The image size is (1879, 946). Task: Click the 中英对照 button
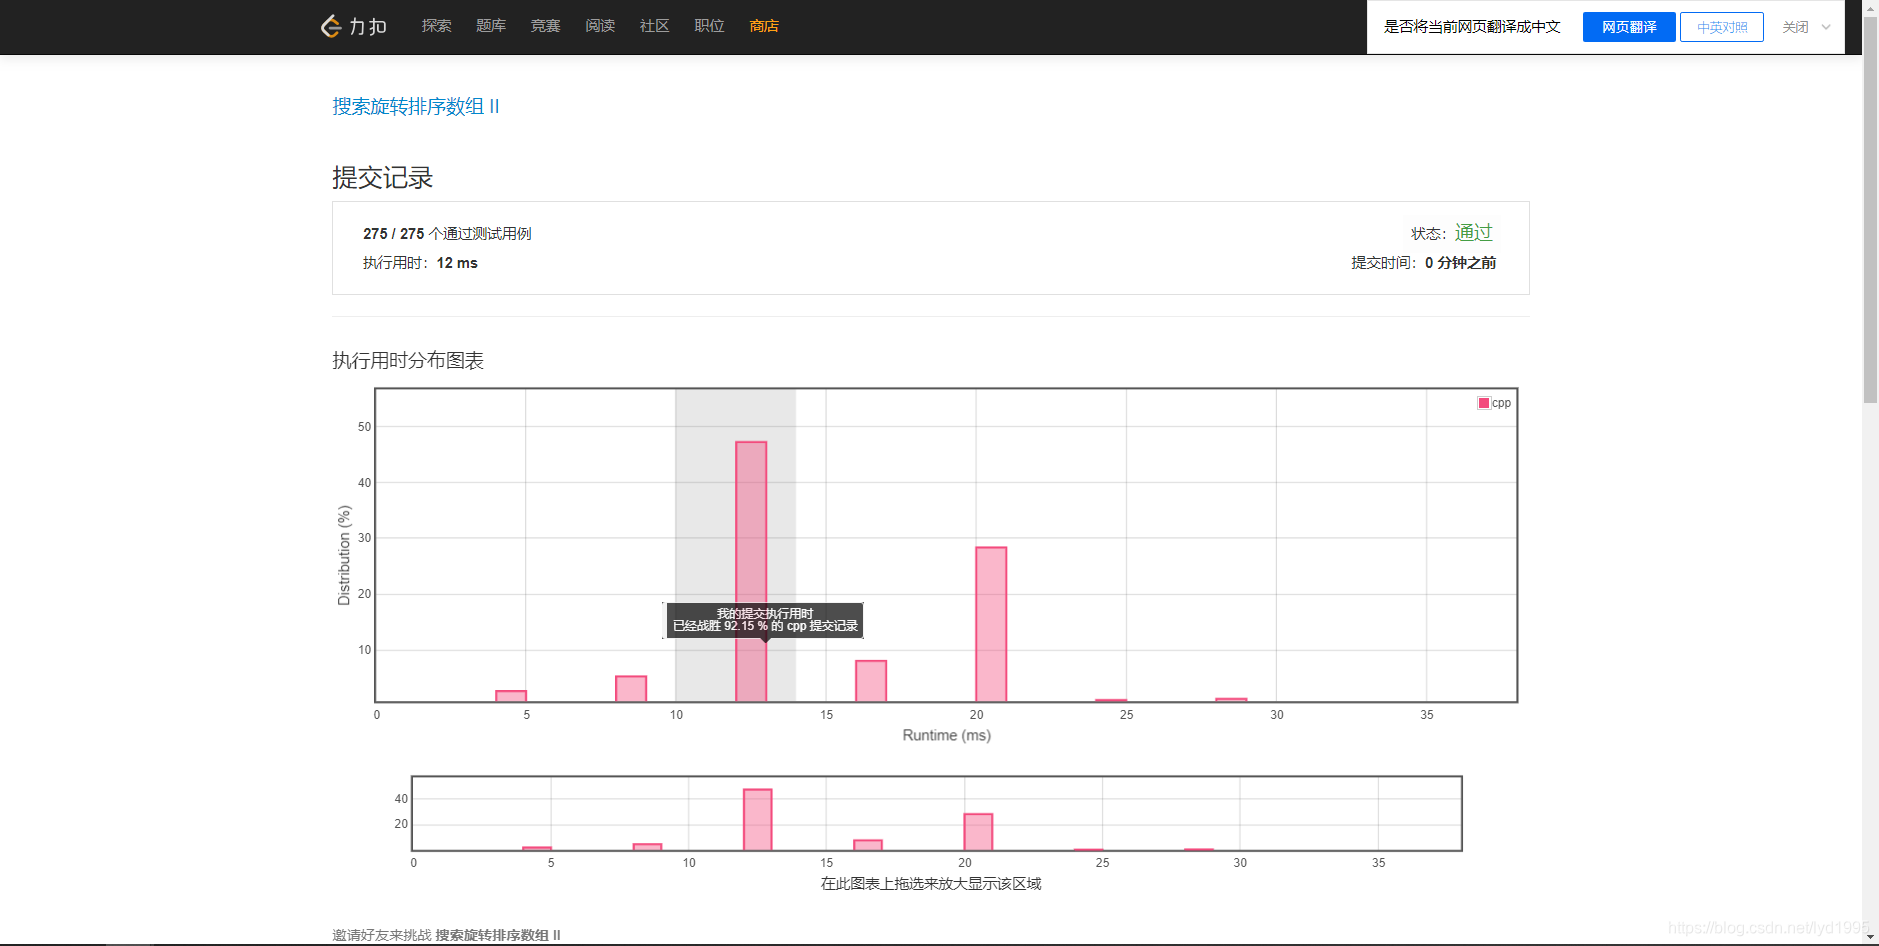click(1722, 27)
